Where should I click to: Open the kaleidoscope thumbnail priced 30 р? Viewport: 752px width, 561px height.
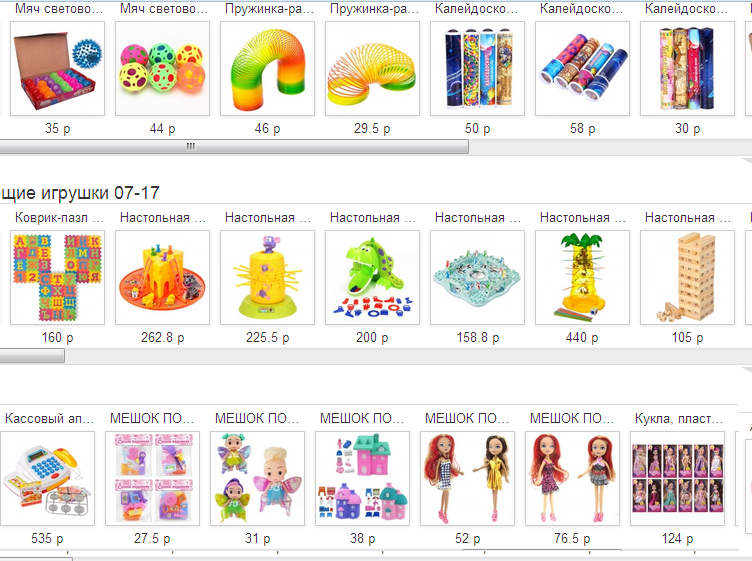[x=688, y=69]
